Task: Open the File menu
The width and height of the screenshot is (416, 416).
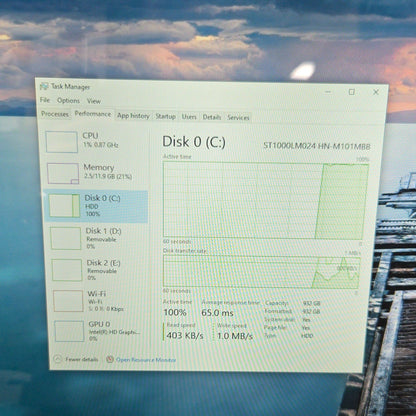Action: tap(45, 100)
